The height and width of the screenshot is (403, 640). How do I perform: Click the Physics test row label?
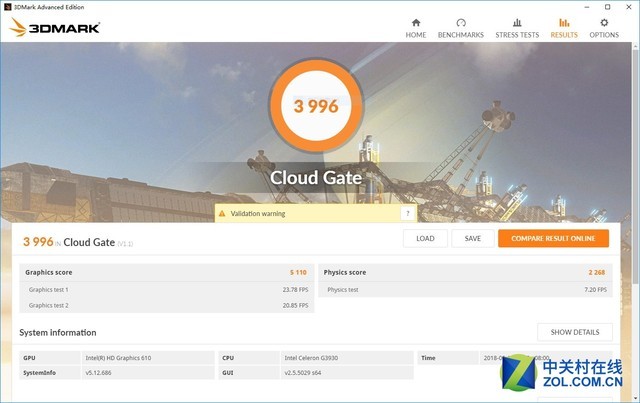[343, 289]
